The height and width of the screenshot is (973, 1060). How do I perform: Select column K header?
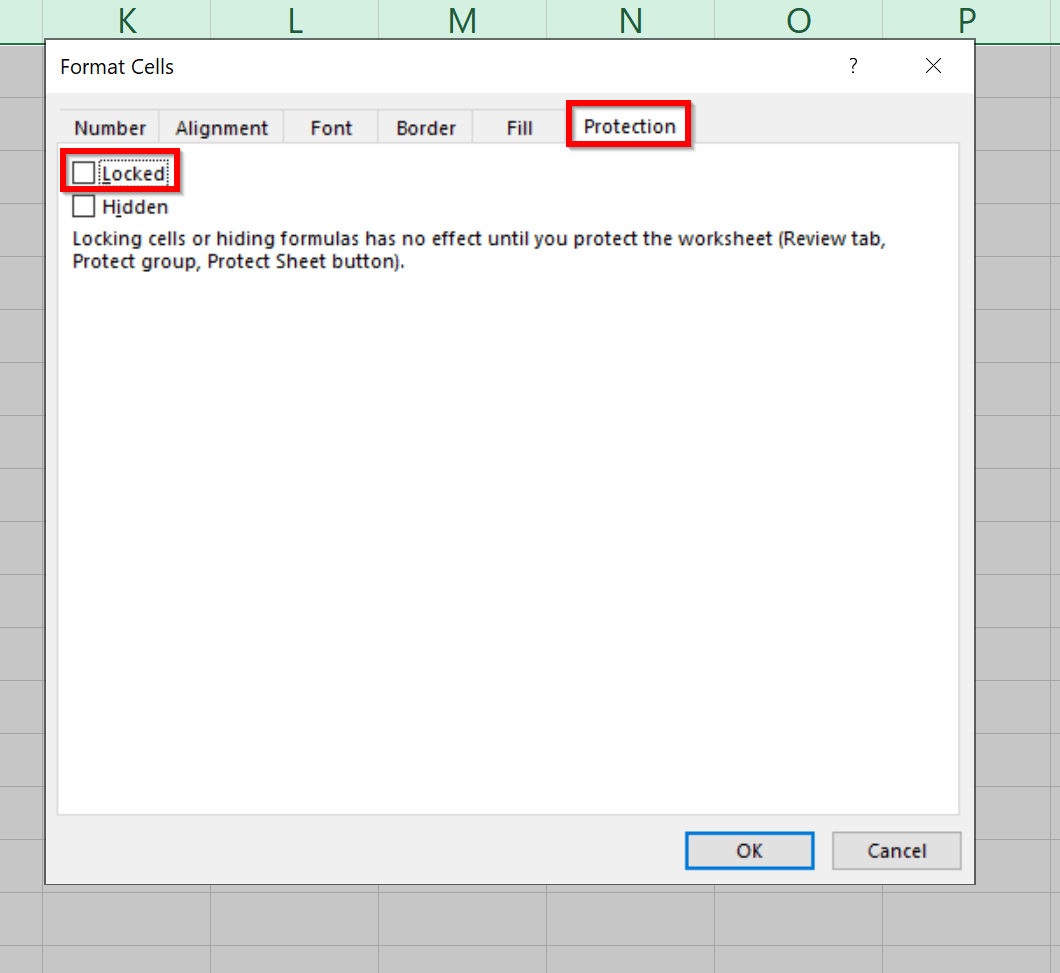(x=126, y=20)
